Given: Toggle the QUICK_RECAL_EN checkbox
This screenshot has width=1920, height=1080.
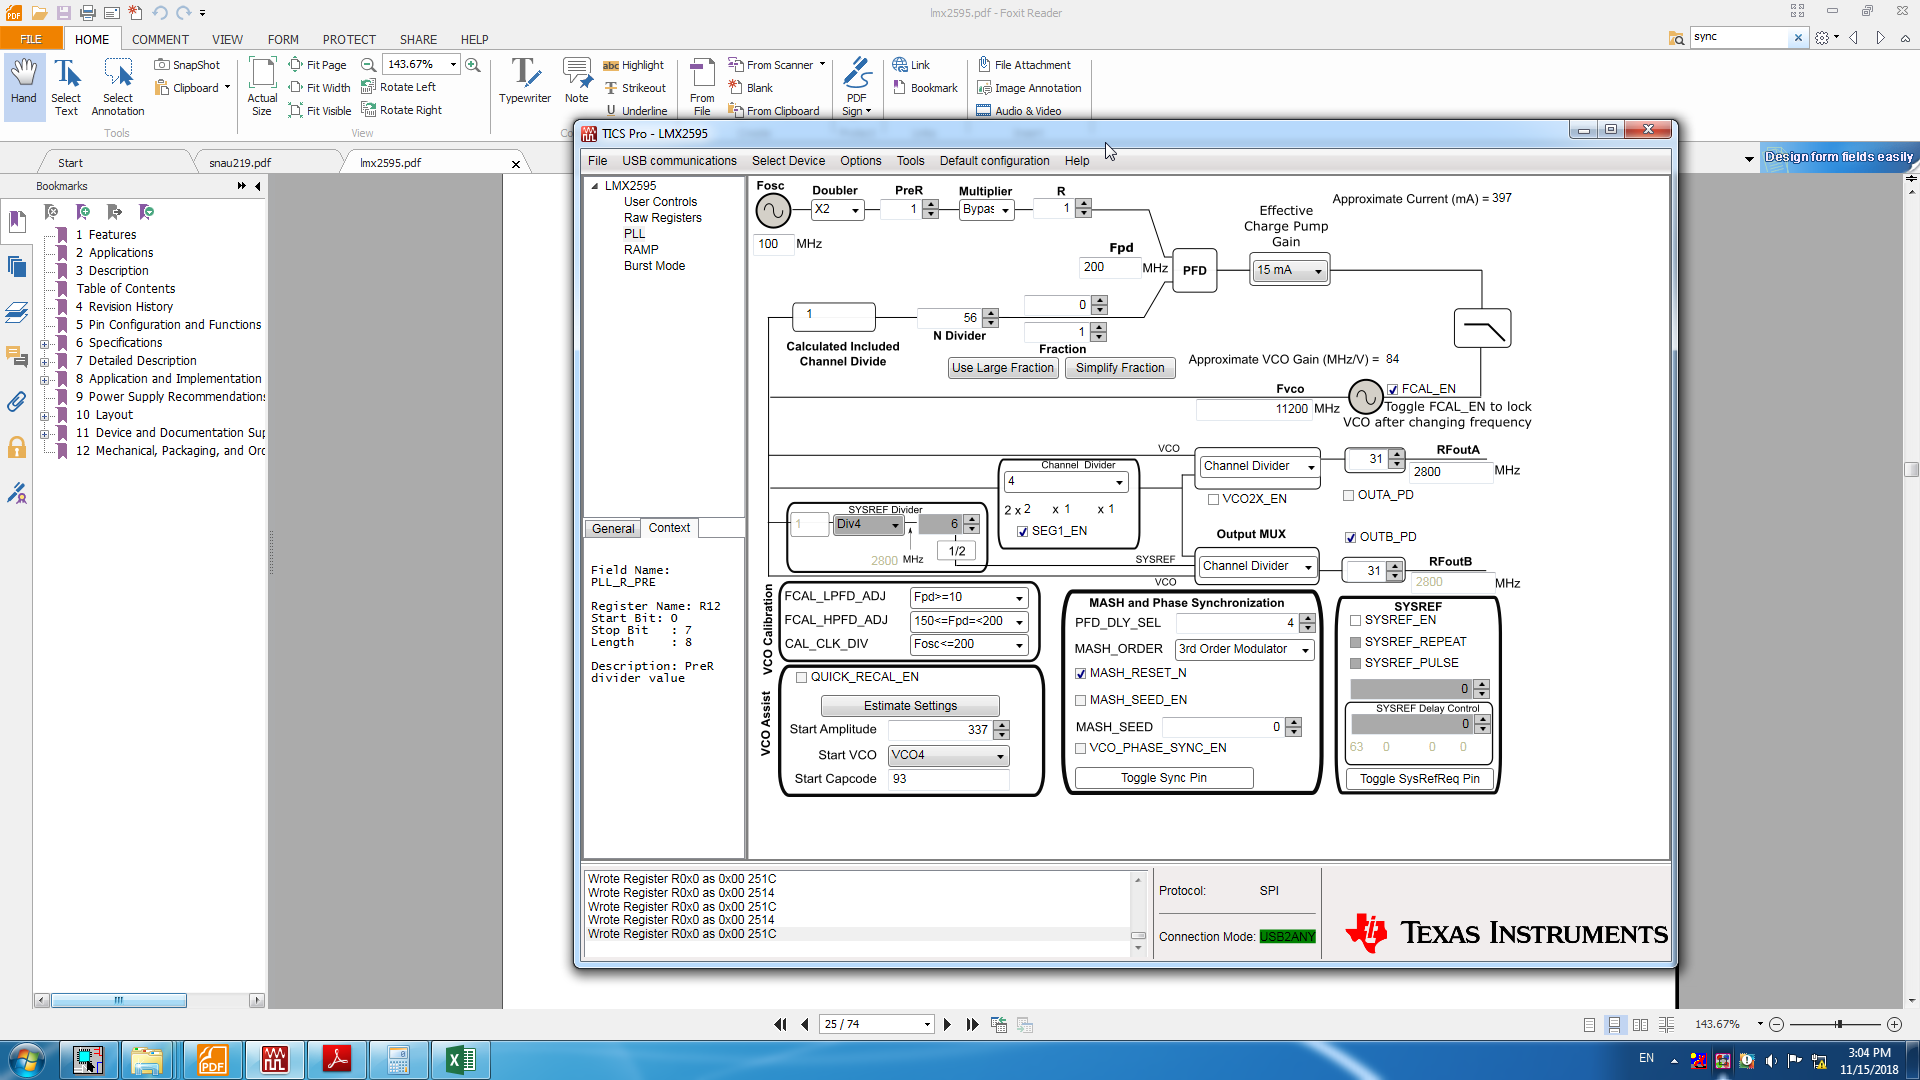Looking at the screenshot, I should point(801,677).
